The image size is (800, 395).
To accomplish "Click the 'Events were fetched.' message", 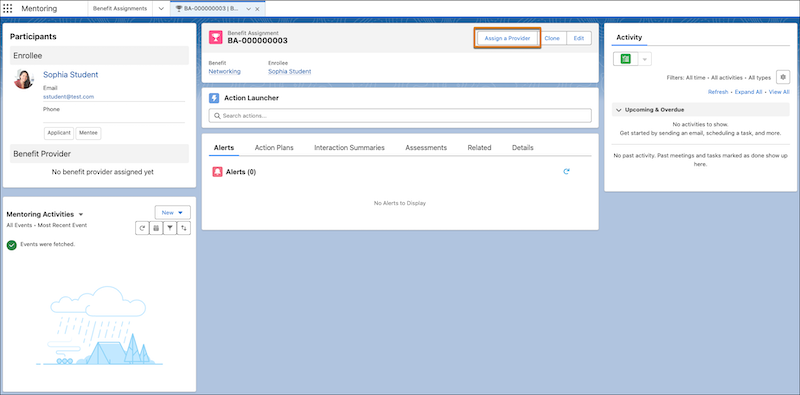I will [x=47, y=244].
